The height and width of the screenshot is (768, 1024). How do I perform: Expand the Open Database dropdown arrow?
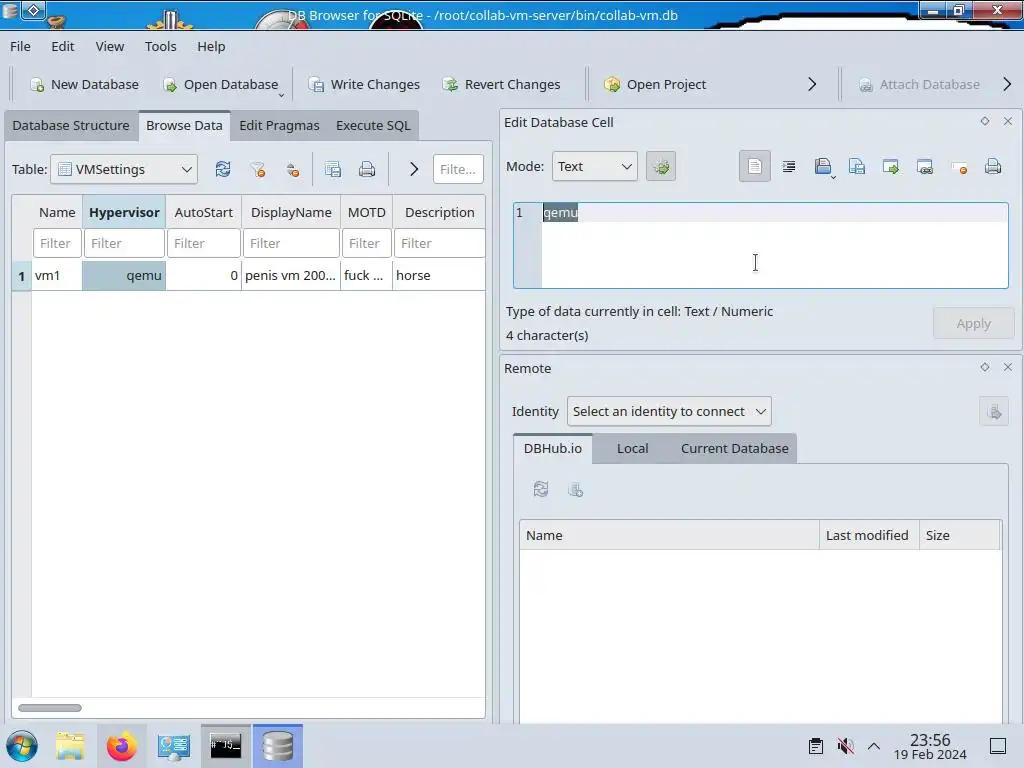pos(281,95)
